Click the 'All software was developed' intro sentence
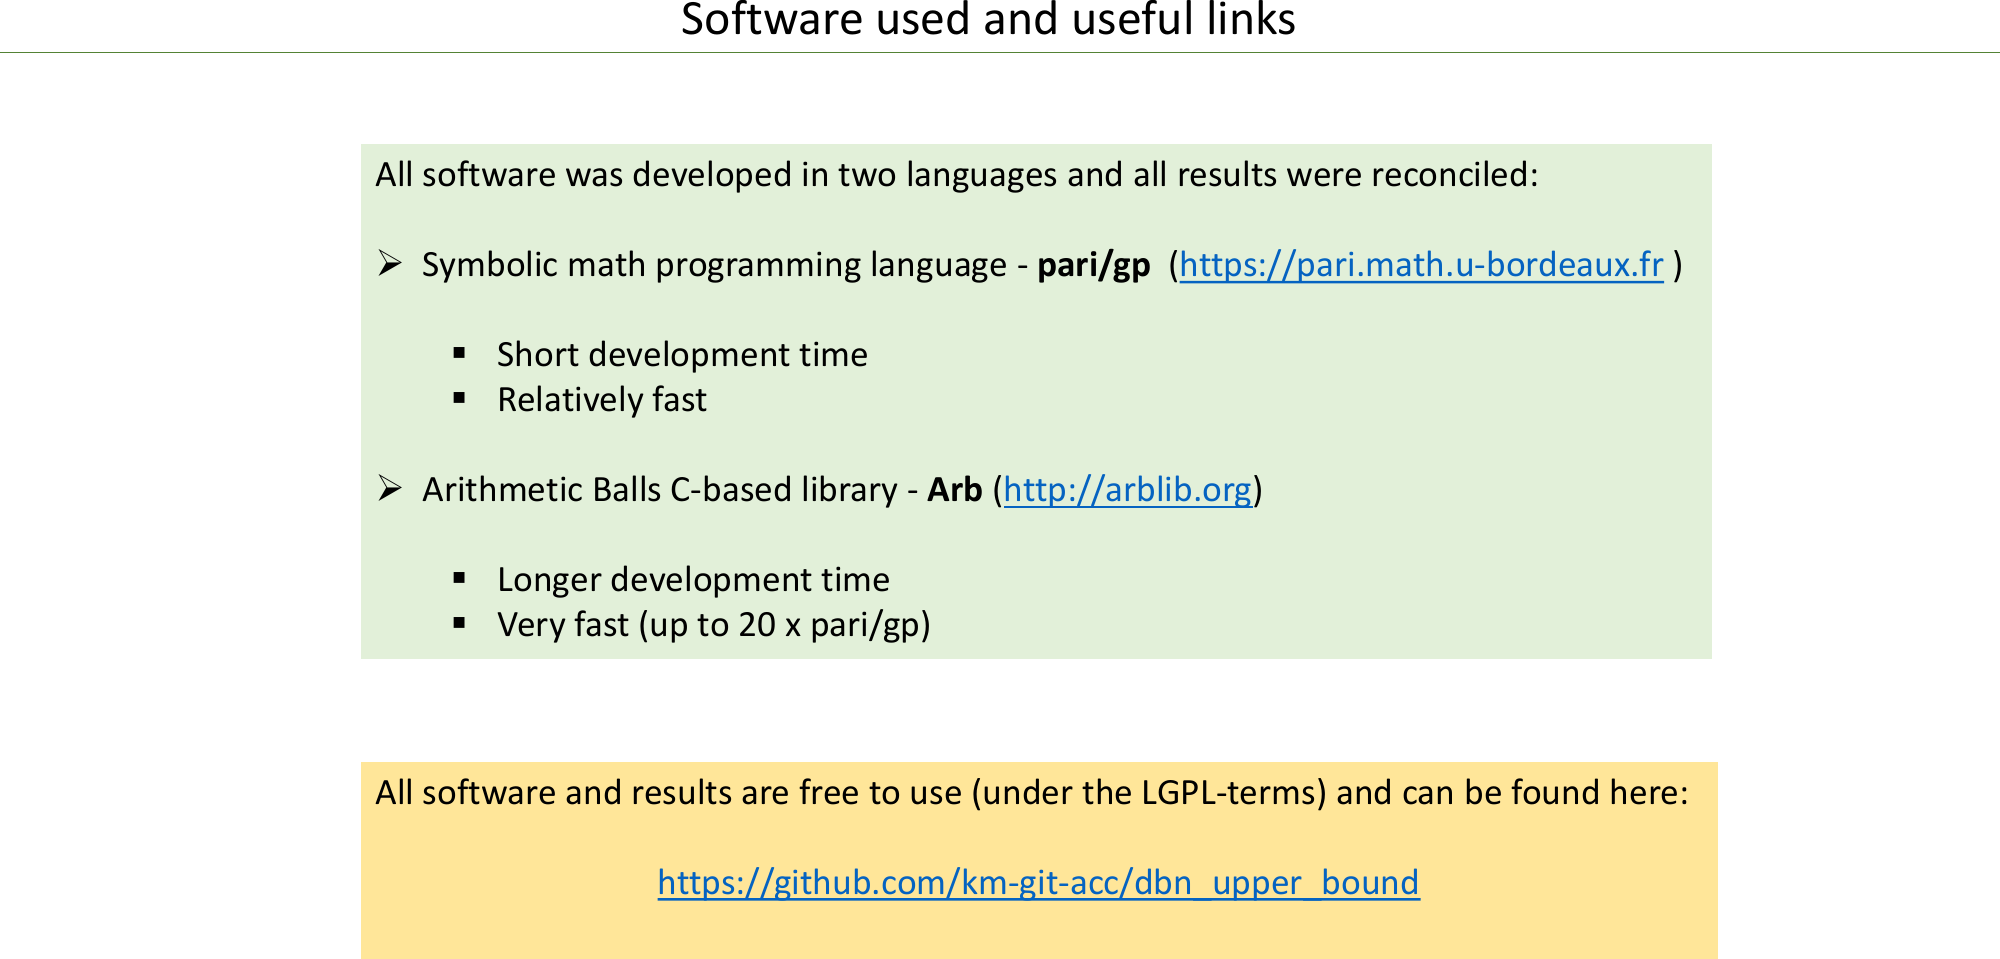Viewport: 2000px width, 959px height. click(x=957, y=175)
